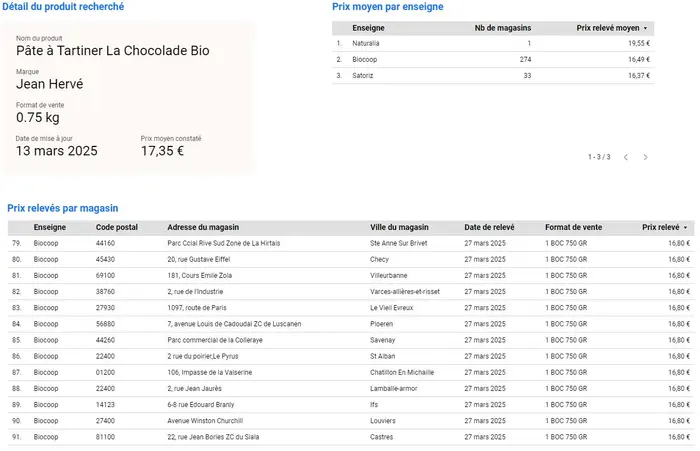
Task: Click address 22, rue Jean Bories ZC du Siala
Action: coord(213,437)
